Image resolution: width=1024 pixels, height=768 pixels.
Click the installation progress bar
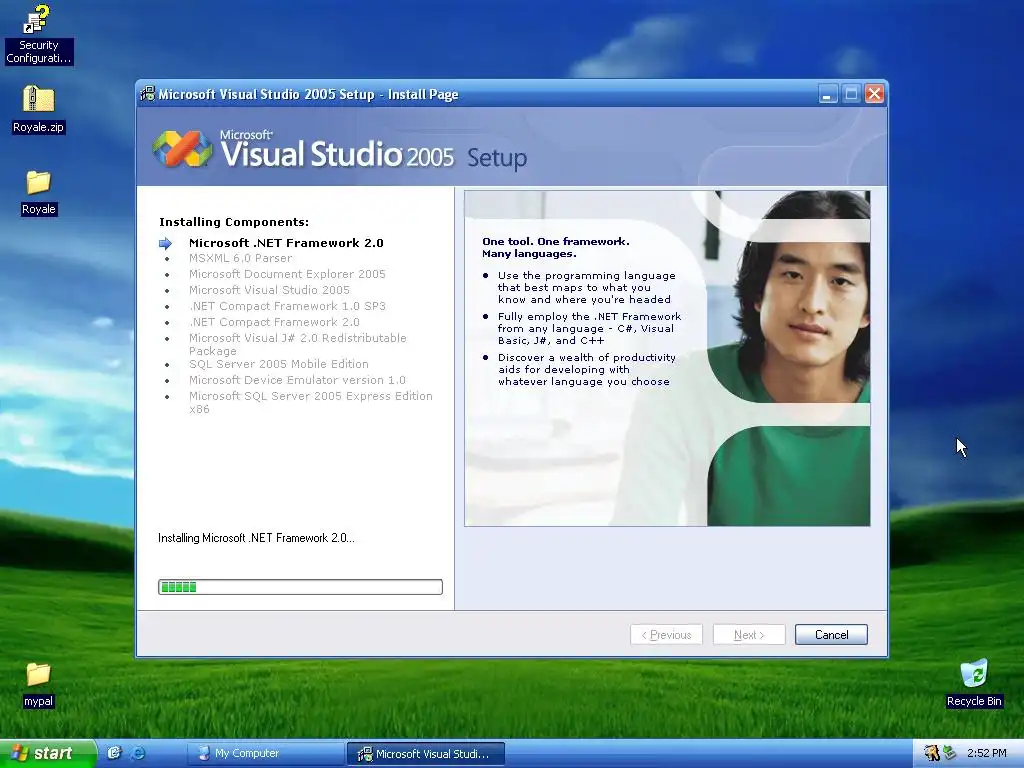click(x=300, y=586)
